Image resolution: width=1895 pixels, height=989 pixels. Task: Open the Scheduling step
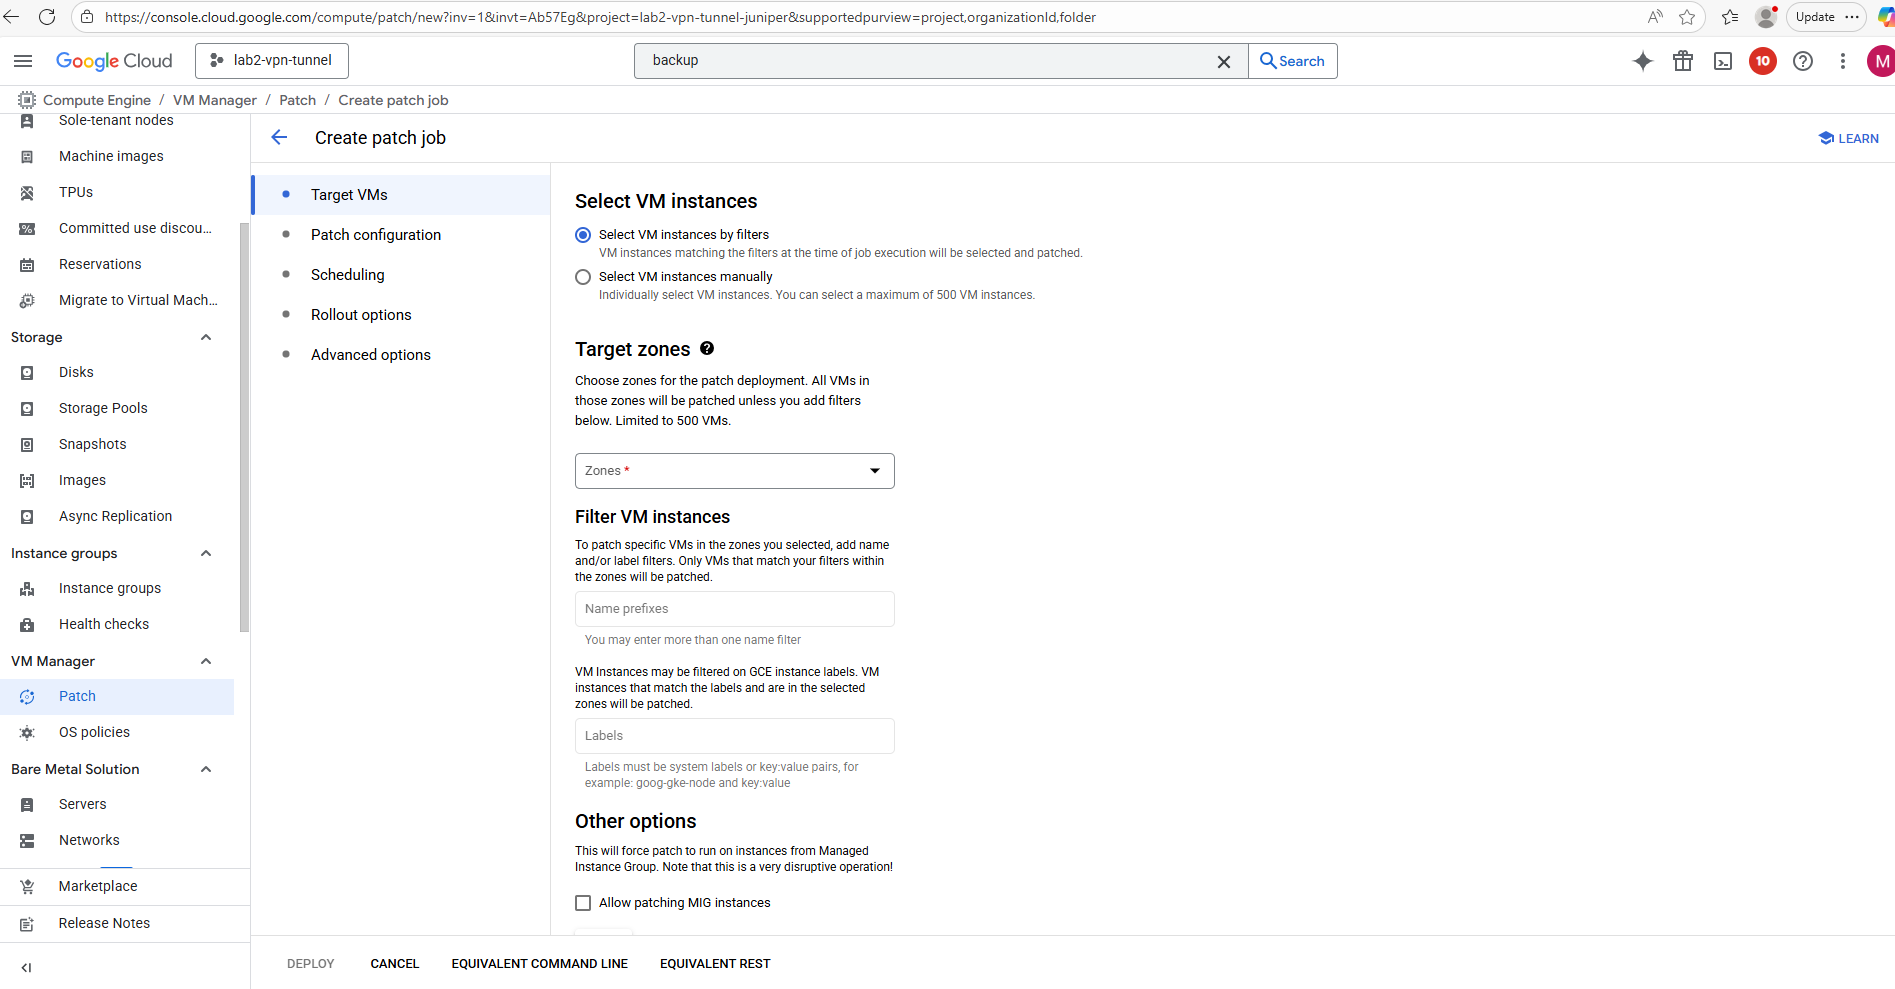401,275
